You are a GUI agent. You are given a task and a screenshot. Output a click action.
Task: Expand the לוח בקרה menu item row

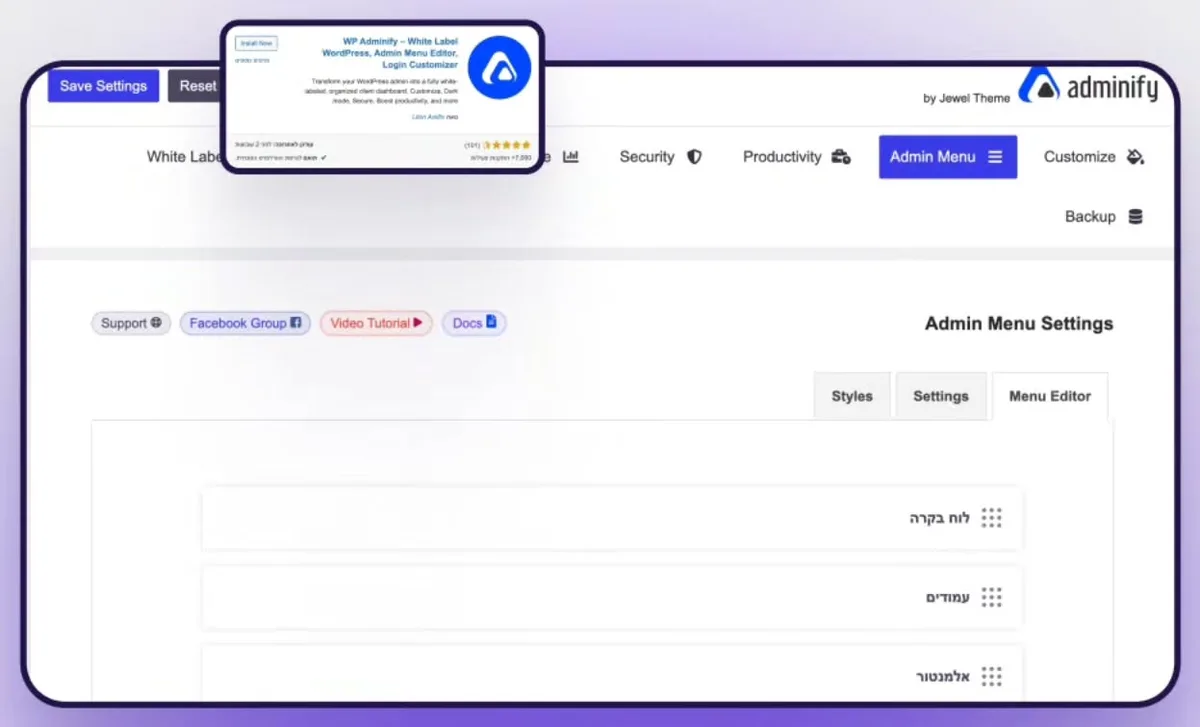click(x=612, y=518)
